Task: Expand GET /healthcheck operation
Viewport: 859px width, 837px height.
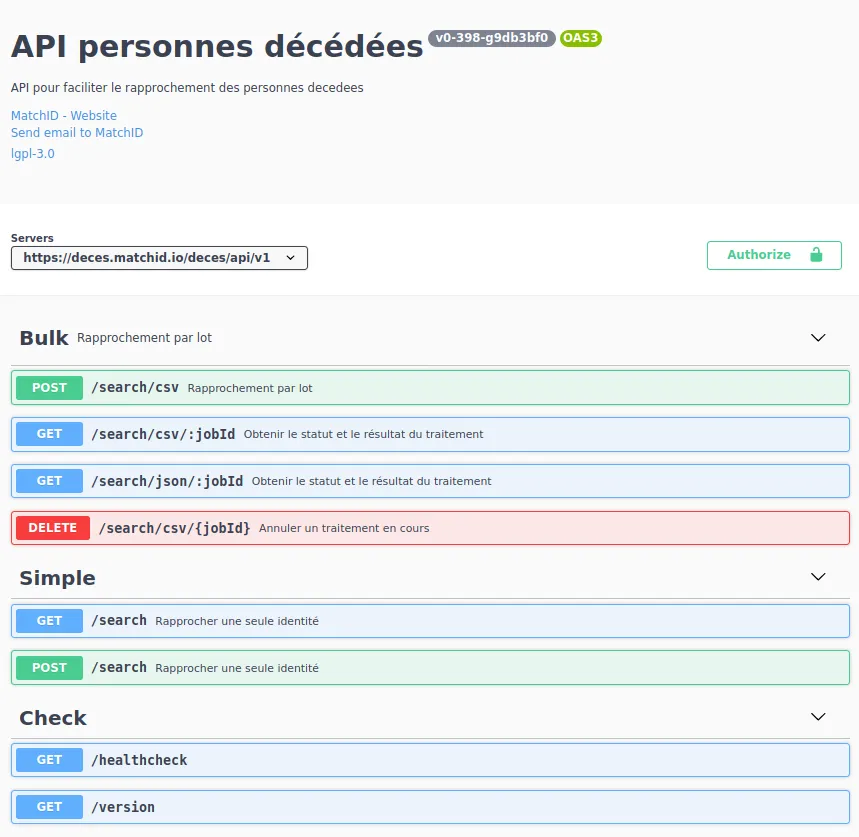Action: 430,760
